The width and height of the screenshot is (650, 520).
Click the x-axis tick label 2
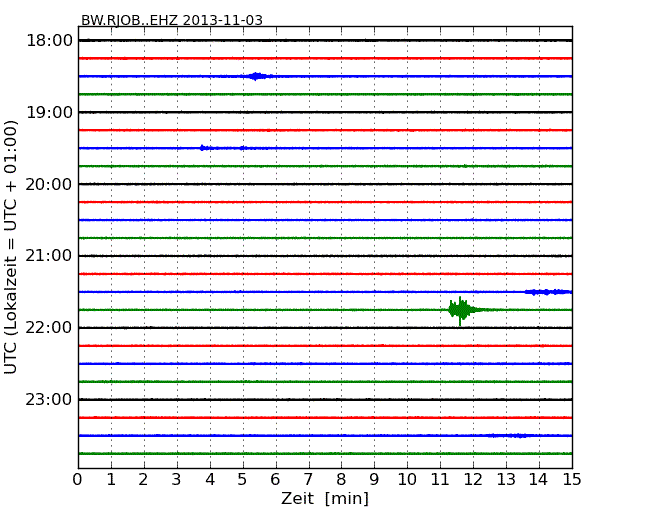click(143, 480)
